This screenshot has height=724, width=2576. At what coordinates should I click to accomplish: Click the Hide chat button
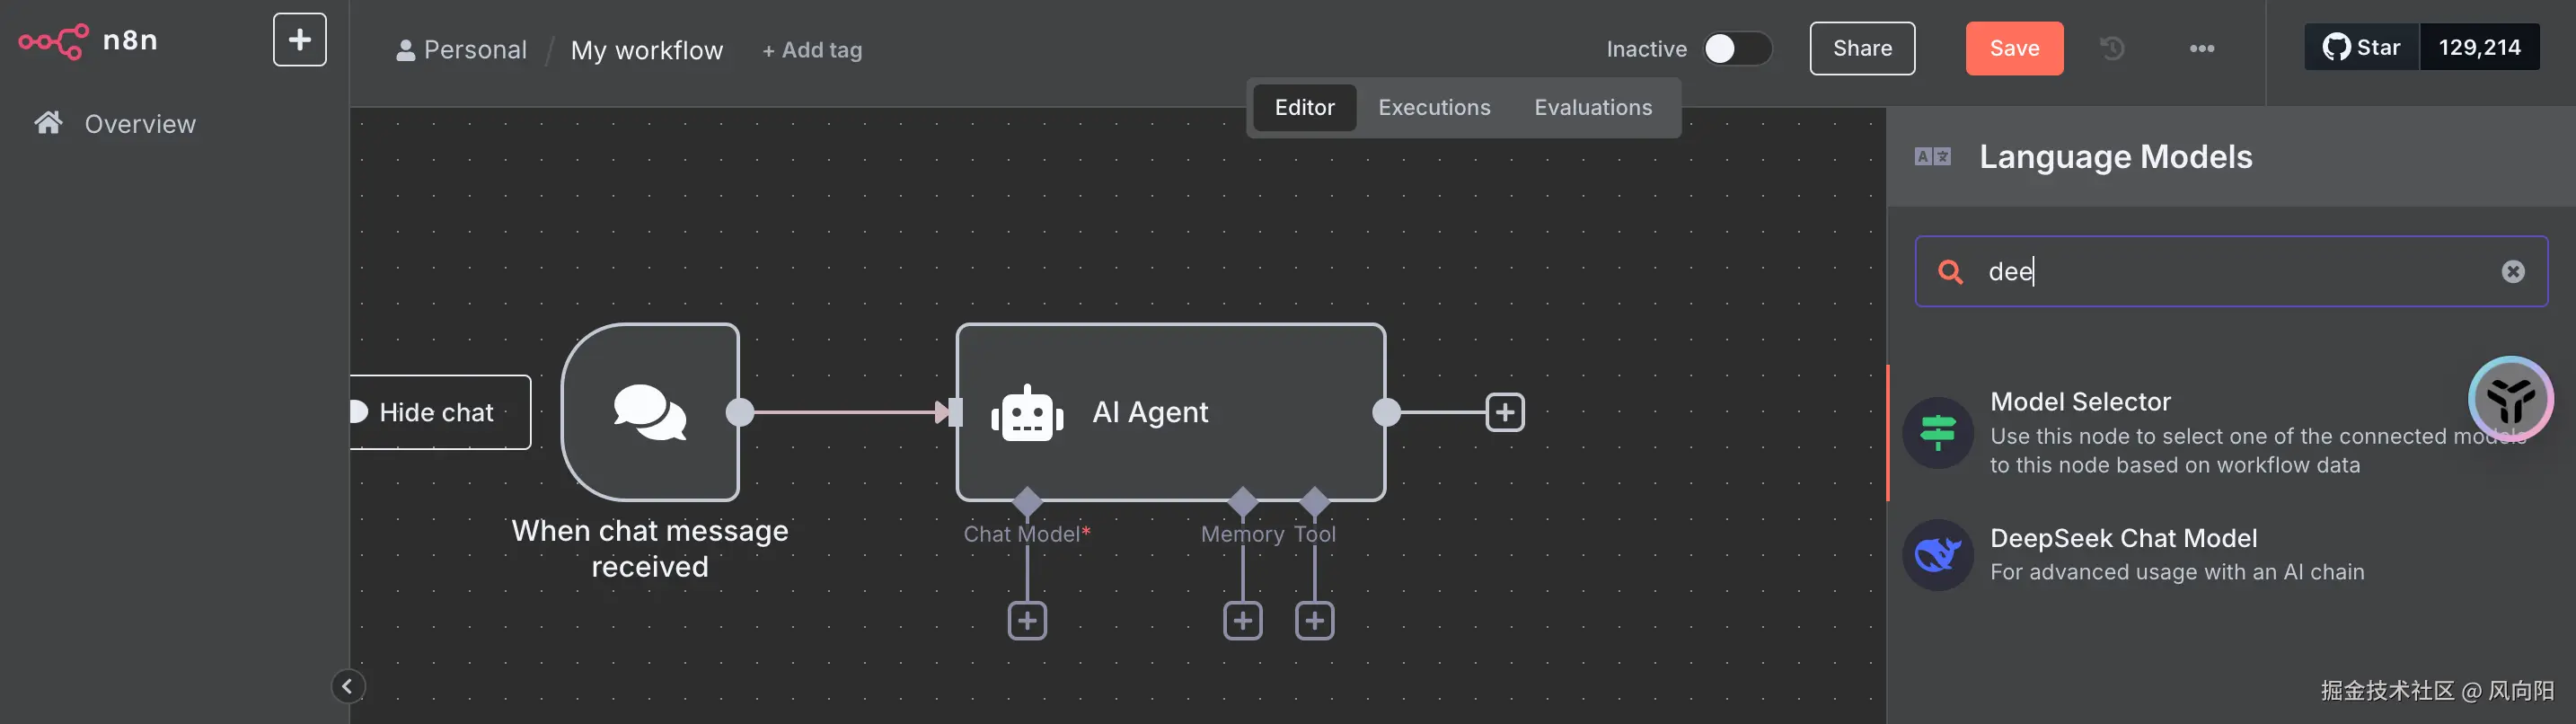pyautogui.click(x=440, y=412)
